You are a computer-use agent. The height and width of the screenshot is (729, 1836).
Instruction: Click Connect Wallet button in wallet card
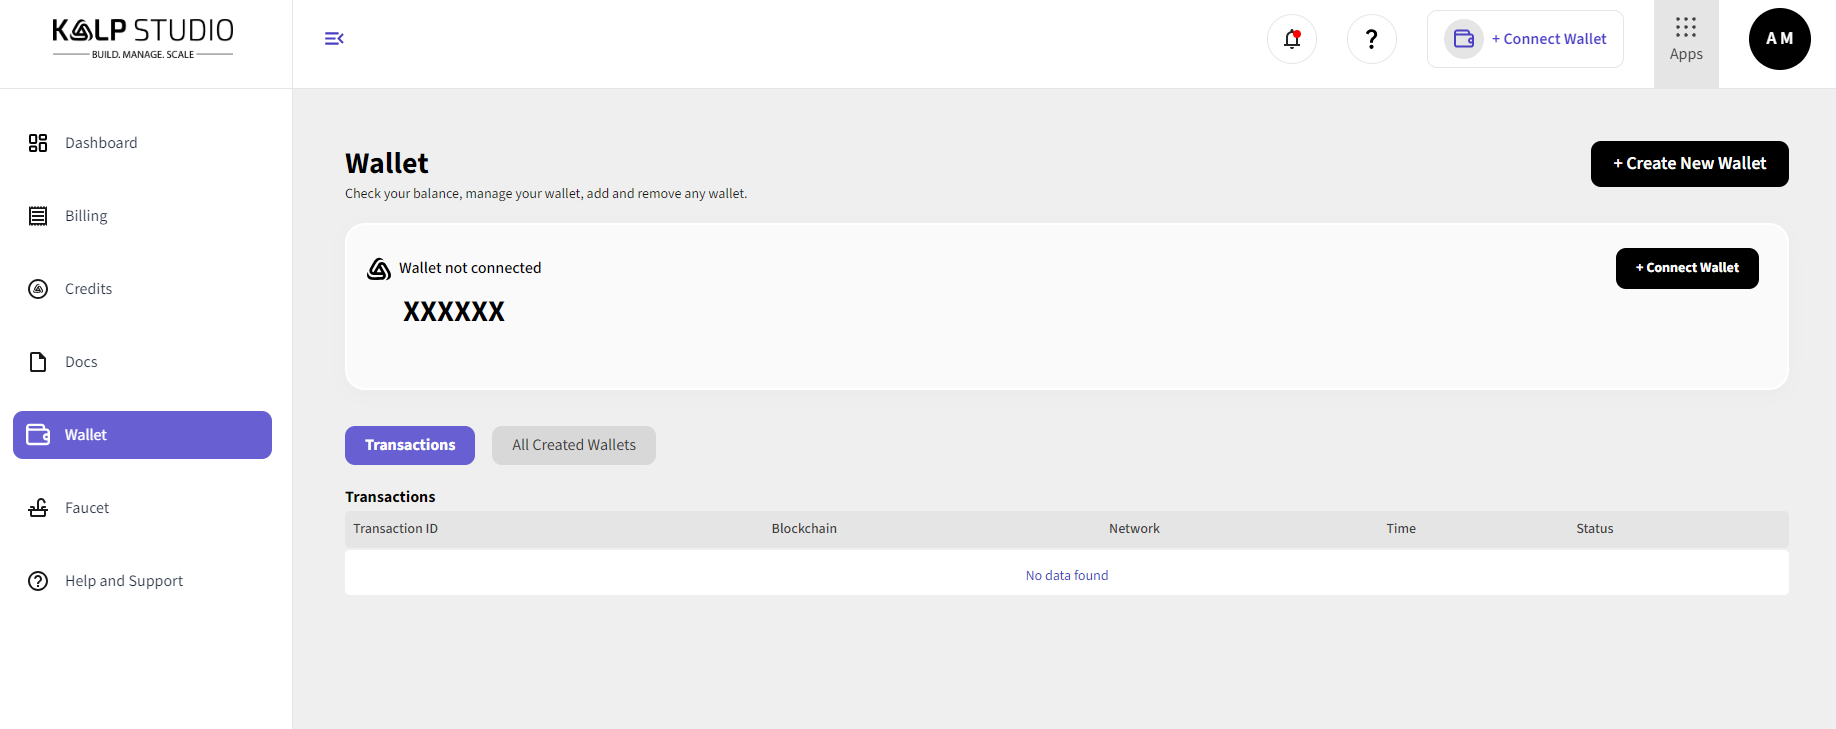pos(1686,268)
